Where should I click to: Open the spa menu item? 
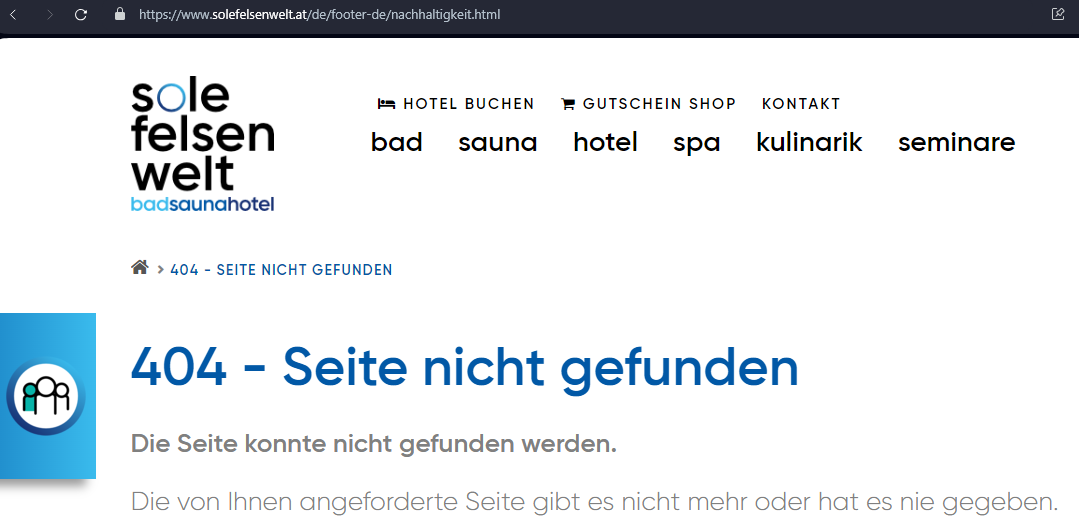coord(696,144)
